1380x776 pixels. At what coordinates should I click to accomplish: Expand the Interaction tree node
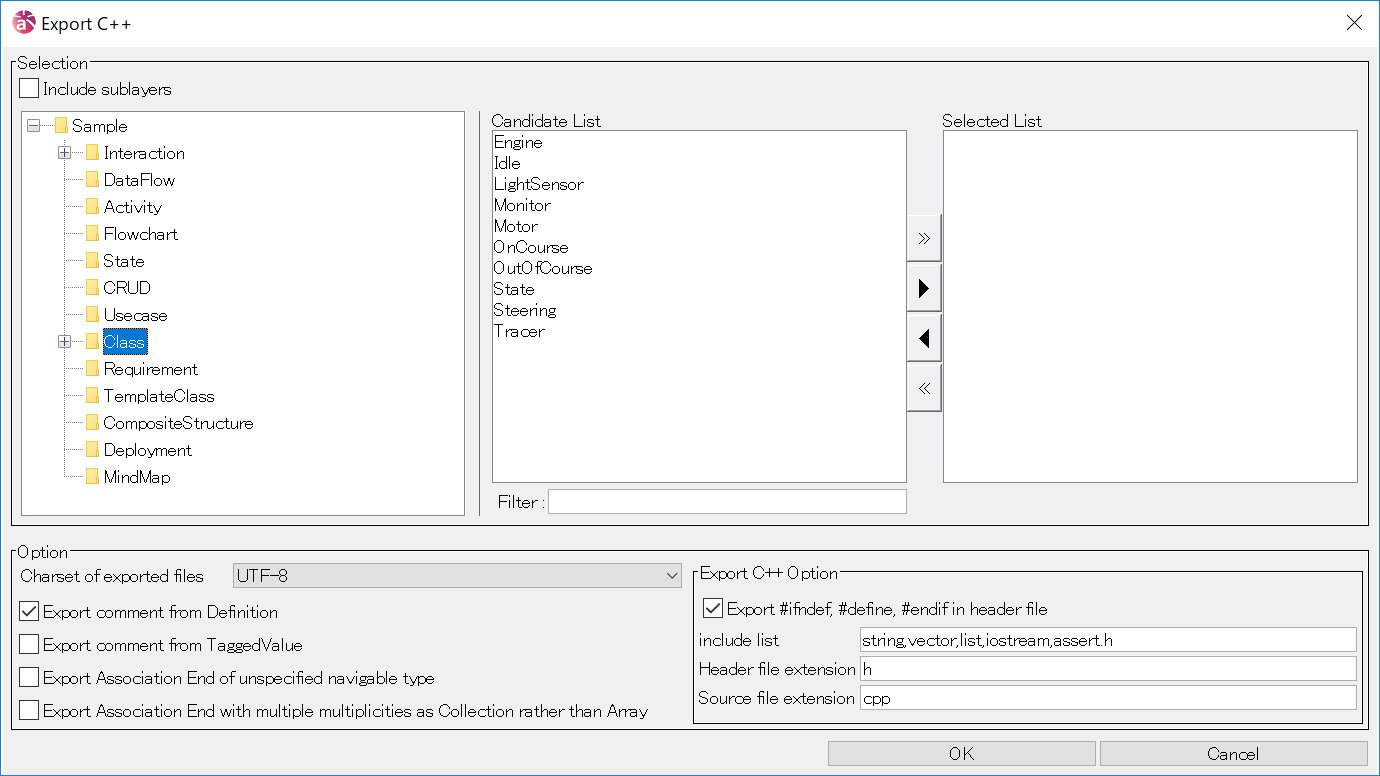65,153
